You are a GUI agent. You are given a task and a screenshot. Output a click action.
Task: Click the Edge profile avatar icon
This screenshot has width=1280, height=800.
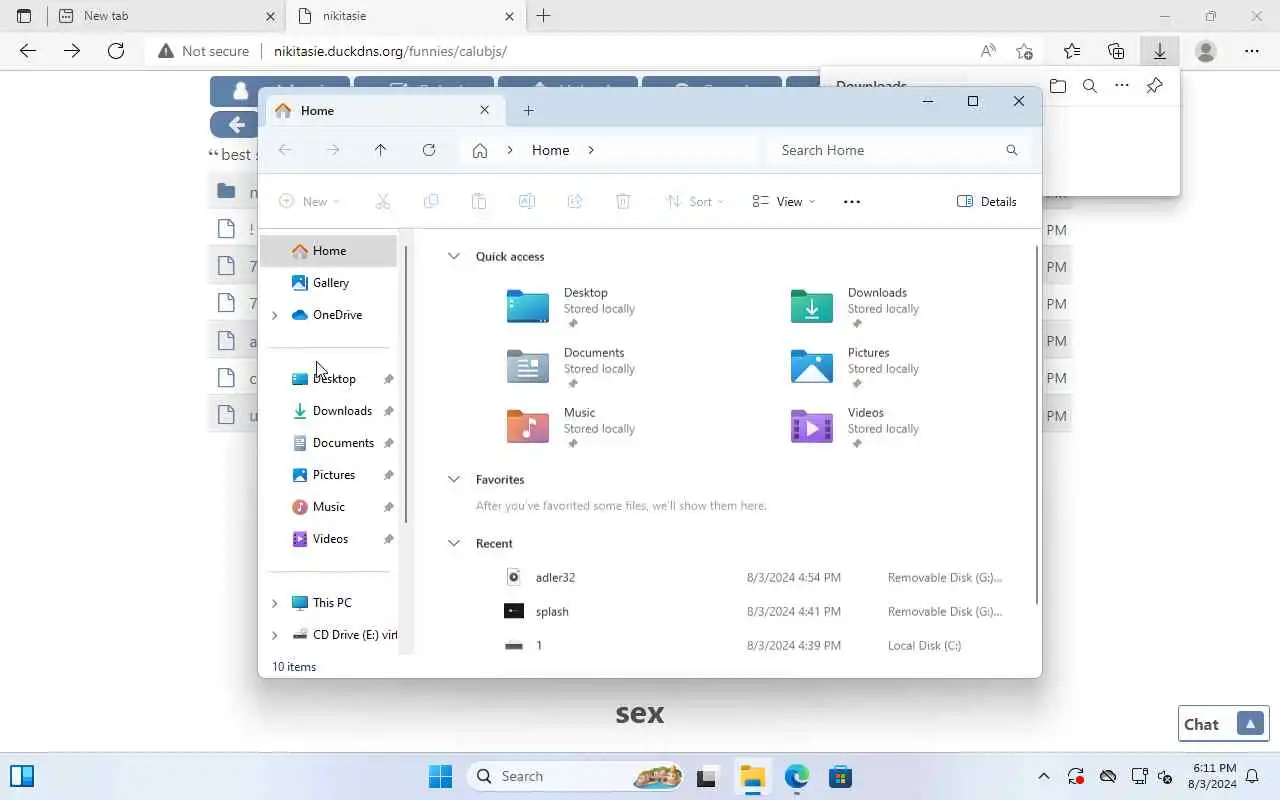coord(1206,51)
